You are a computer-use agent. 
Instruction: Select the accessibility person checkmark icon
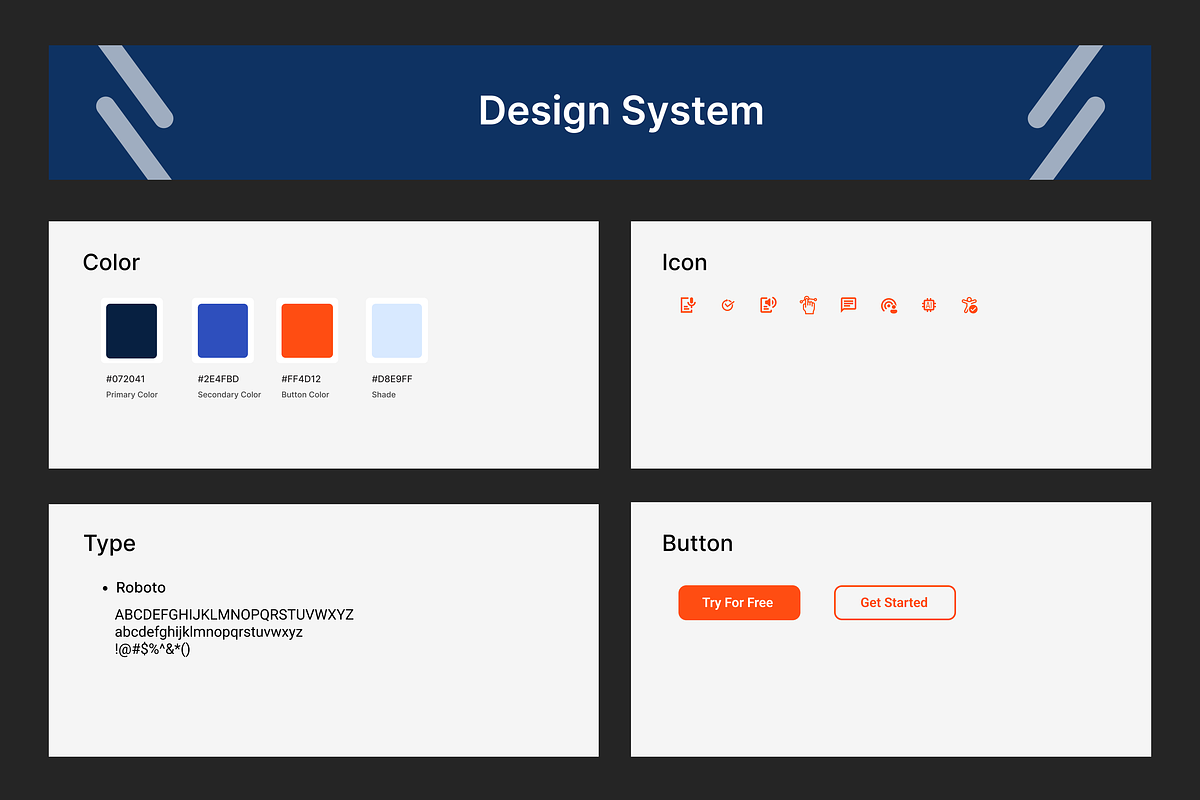pyautogui.click(x=969, y=306)
